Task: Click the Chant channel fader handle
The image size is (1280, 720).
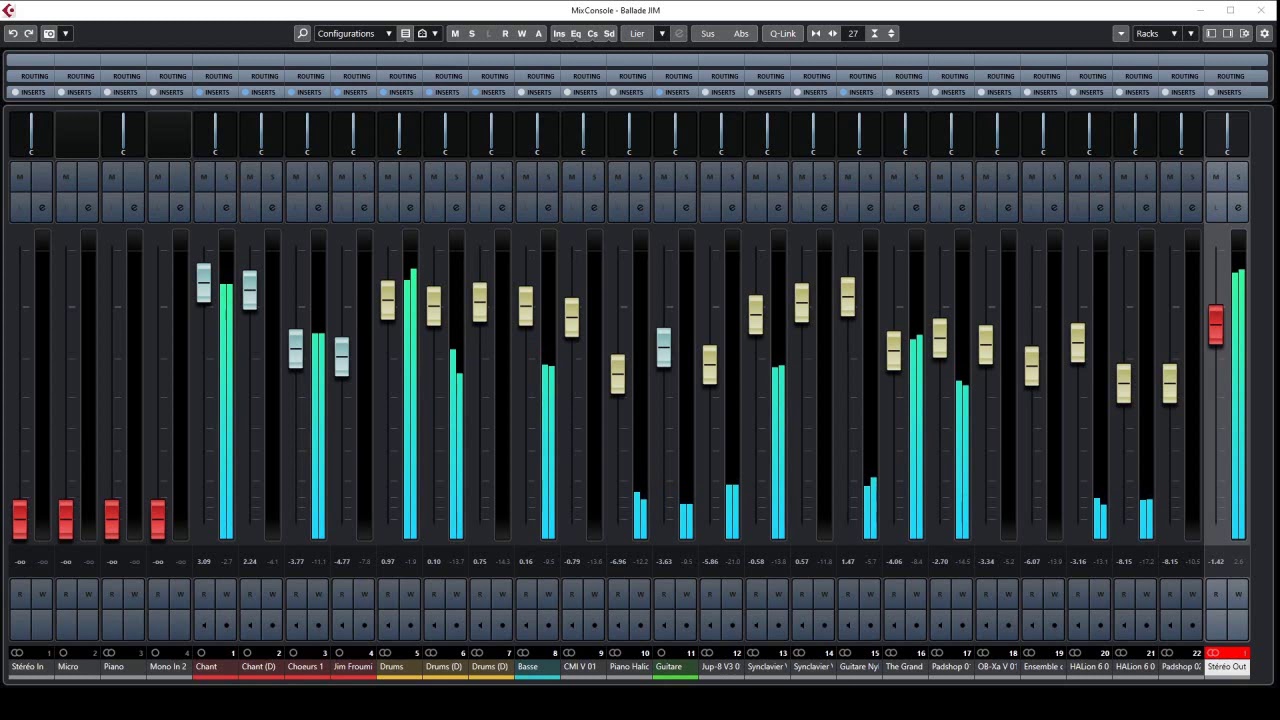Action: click(x=204, y=284)
